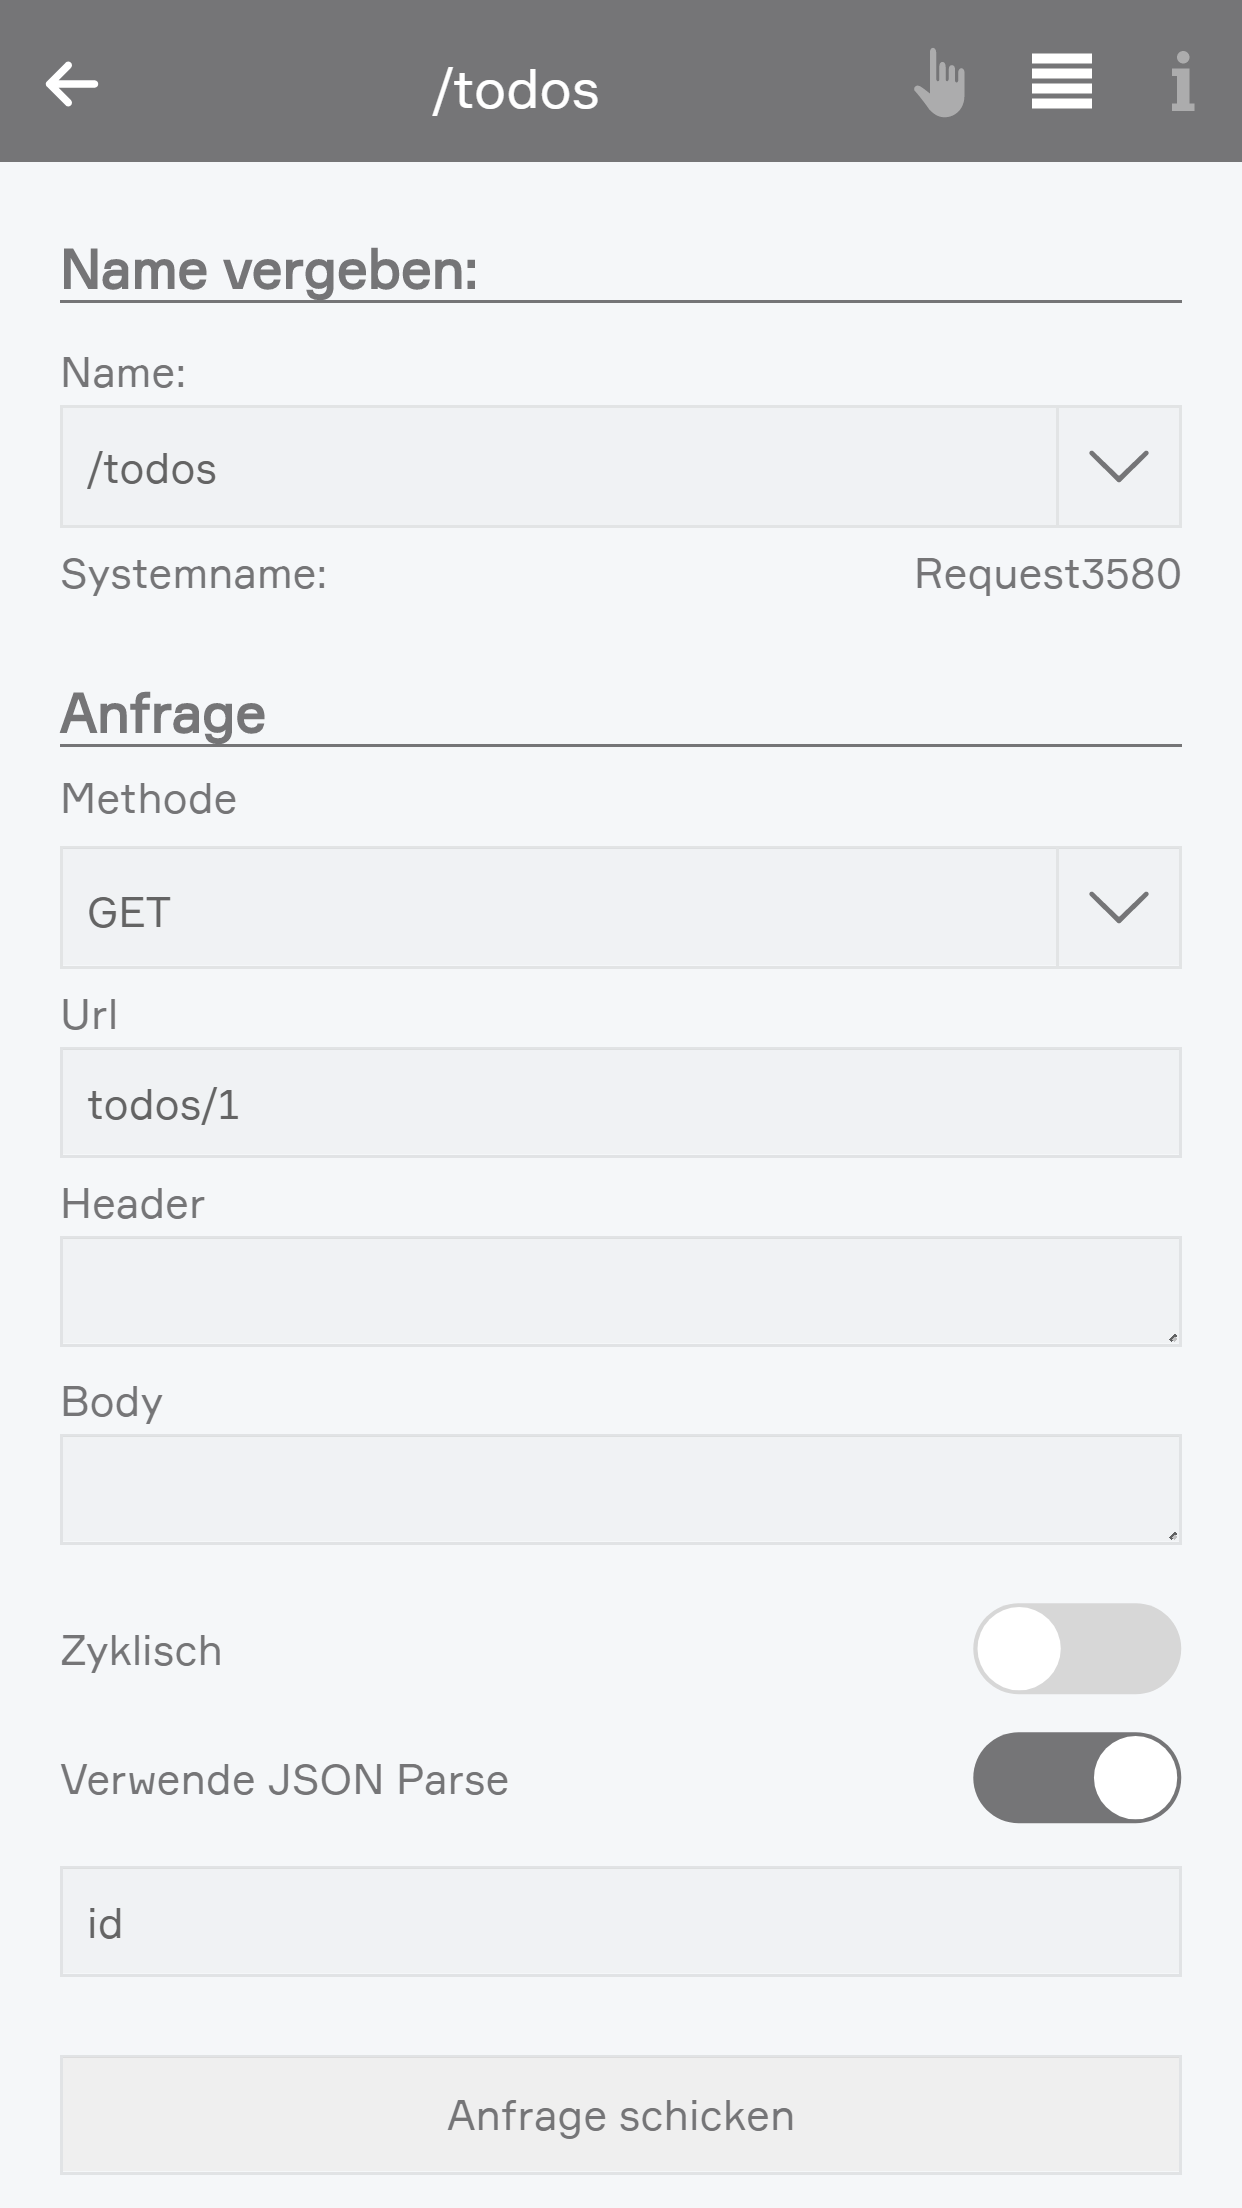
Task: Toggle the Zyklisch switch
Action: [x=1076, y=1648]
